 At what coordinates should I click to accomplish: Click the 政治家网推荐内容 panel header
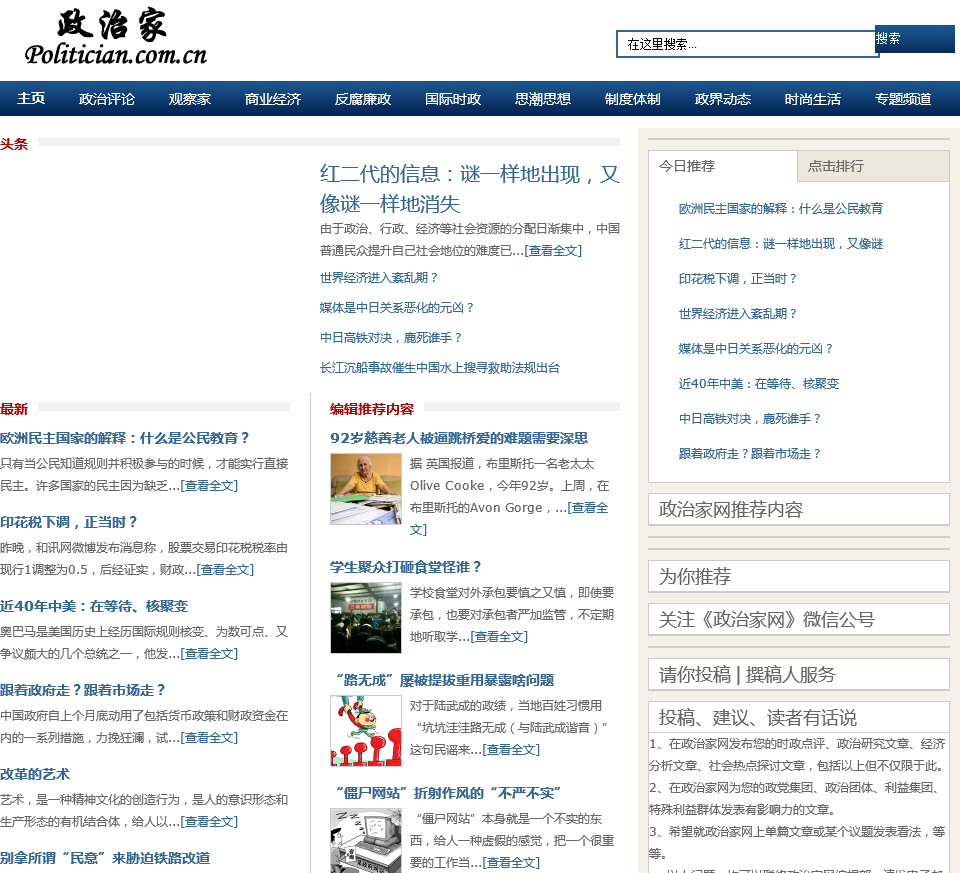[x=799, y=509]
